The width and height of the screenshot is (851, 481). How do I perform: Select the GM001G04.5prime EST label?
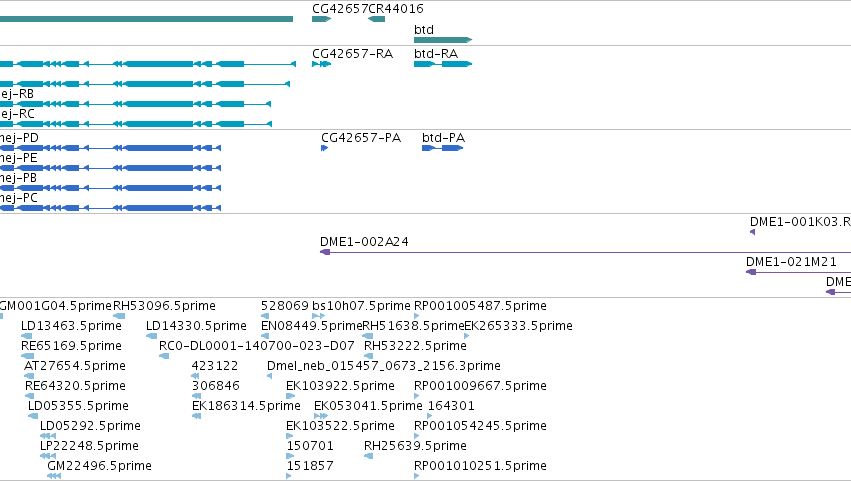(x=55, y=306)
